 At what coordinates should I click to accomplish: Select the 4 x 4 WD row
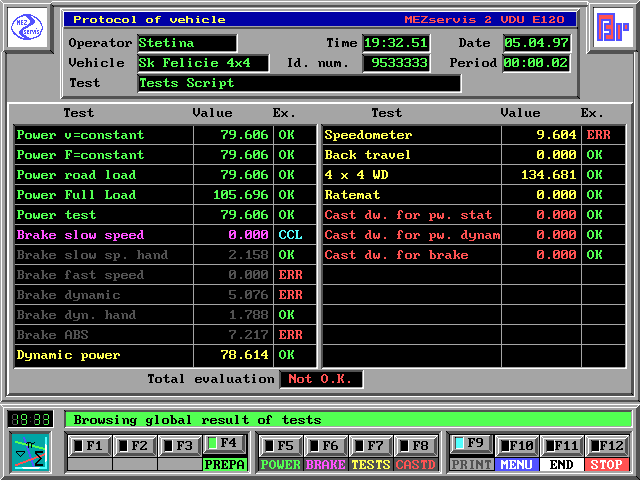[x=474, y=175]
